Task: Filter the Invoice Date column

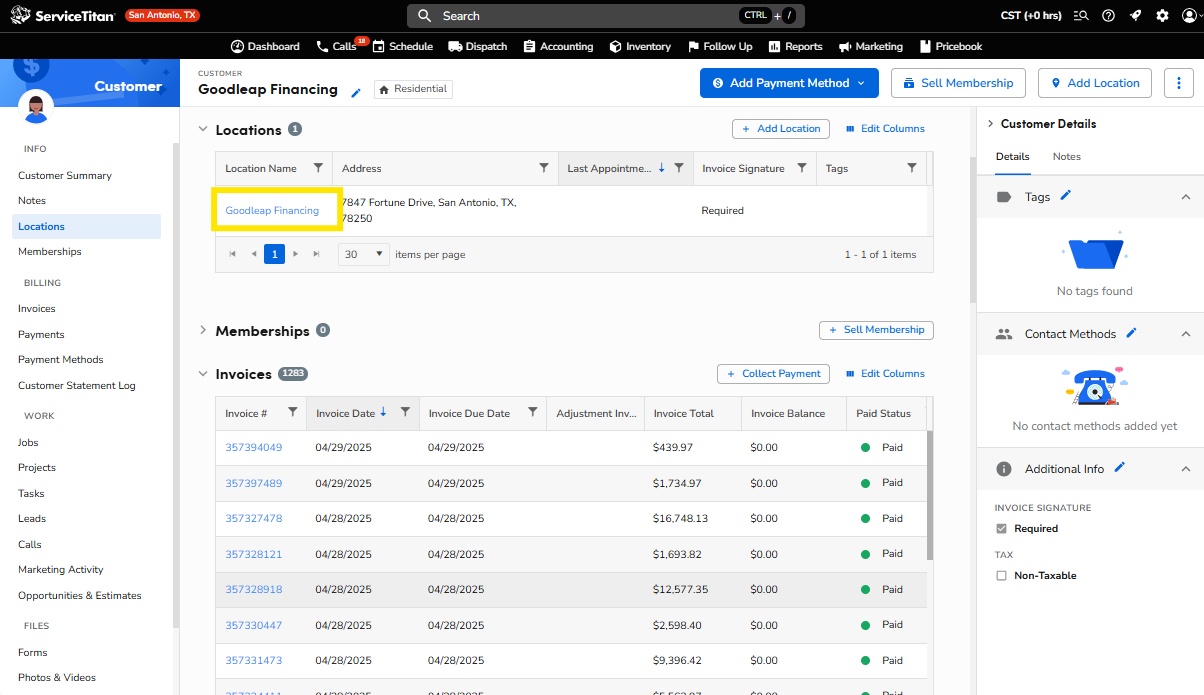Action: click(x=405, y=412)
